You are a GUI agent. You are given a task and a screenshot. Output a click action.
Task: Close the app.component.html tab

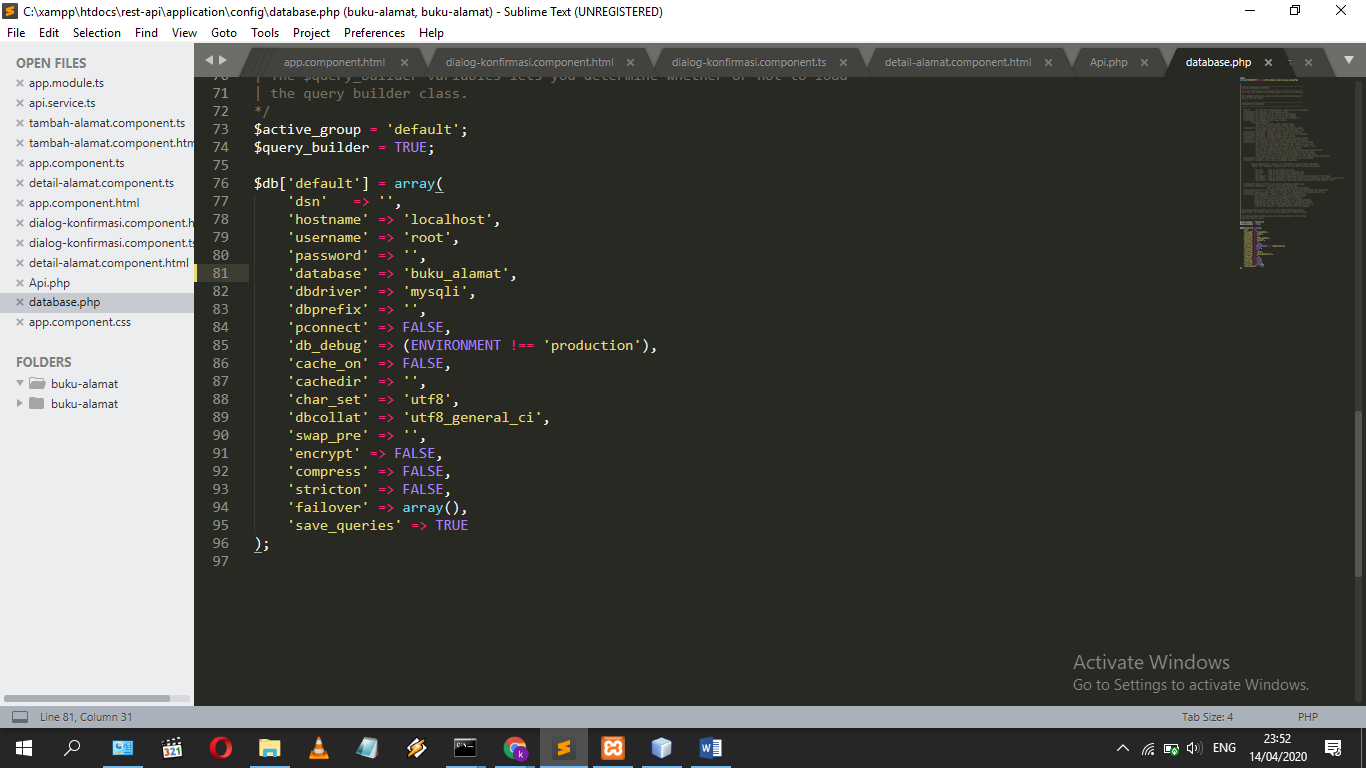[406, 62]
